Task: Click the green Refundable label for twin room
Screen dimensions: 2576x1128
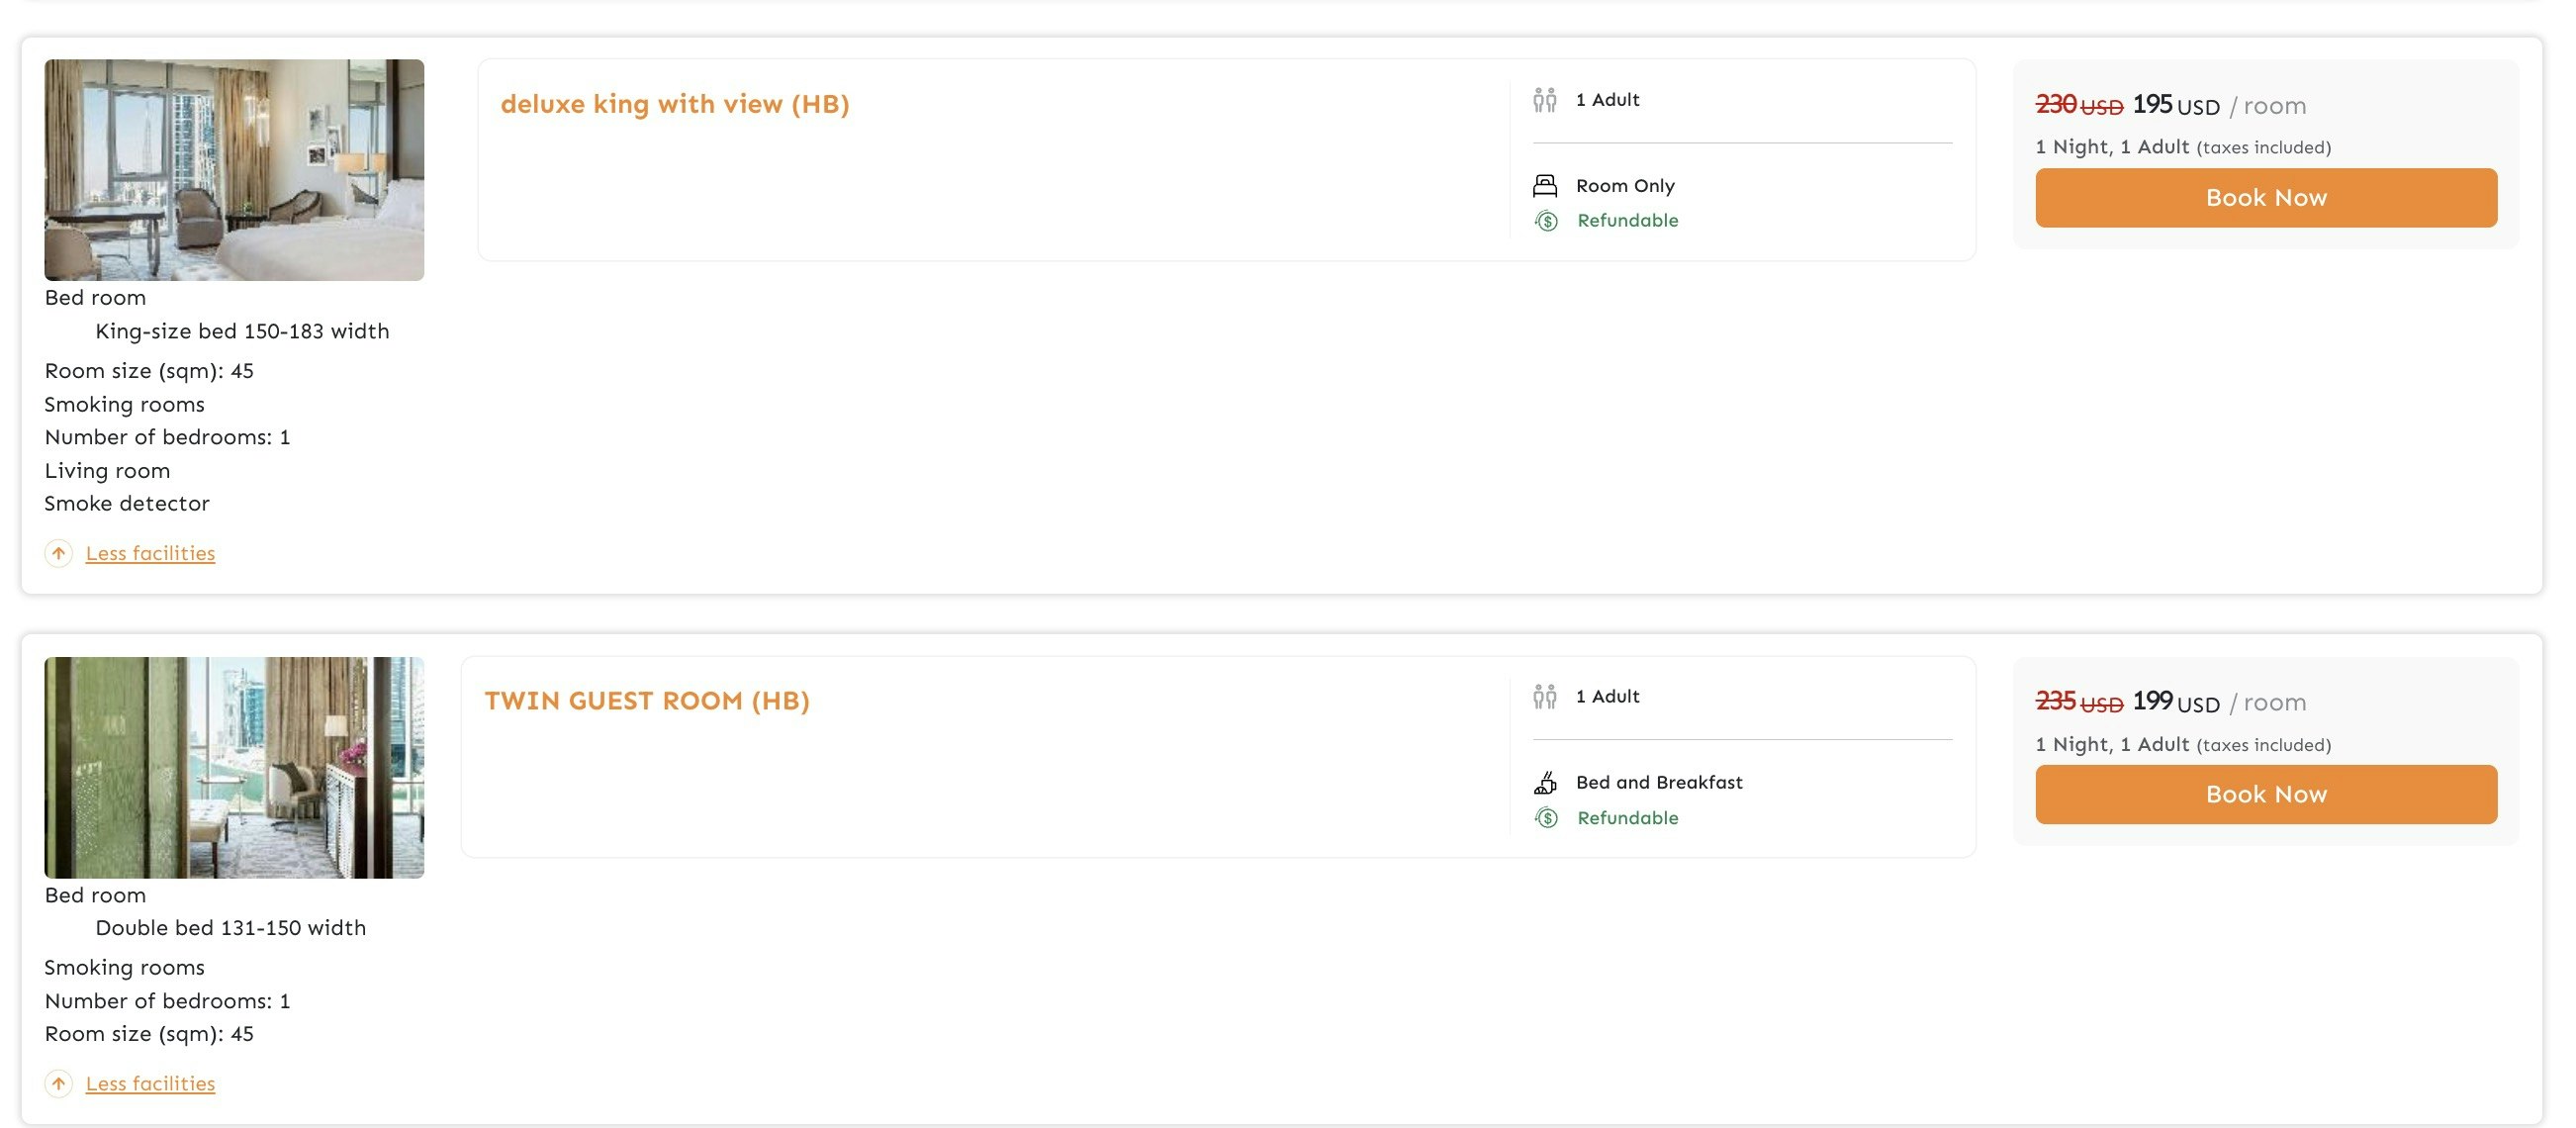Action: [x=1627, y=818]
